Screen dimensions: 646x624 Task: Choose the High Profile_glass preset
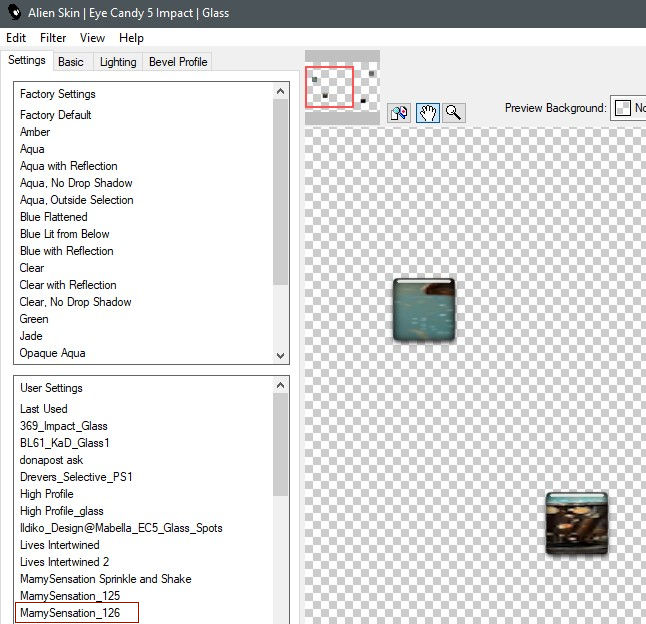click(x=61, y=511)
